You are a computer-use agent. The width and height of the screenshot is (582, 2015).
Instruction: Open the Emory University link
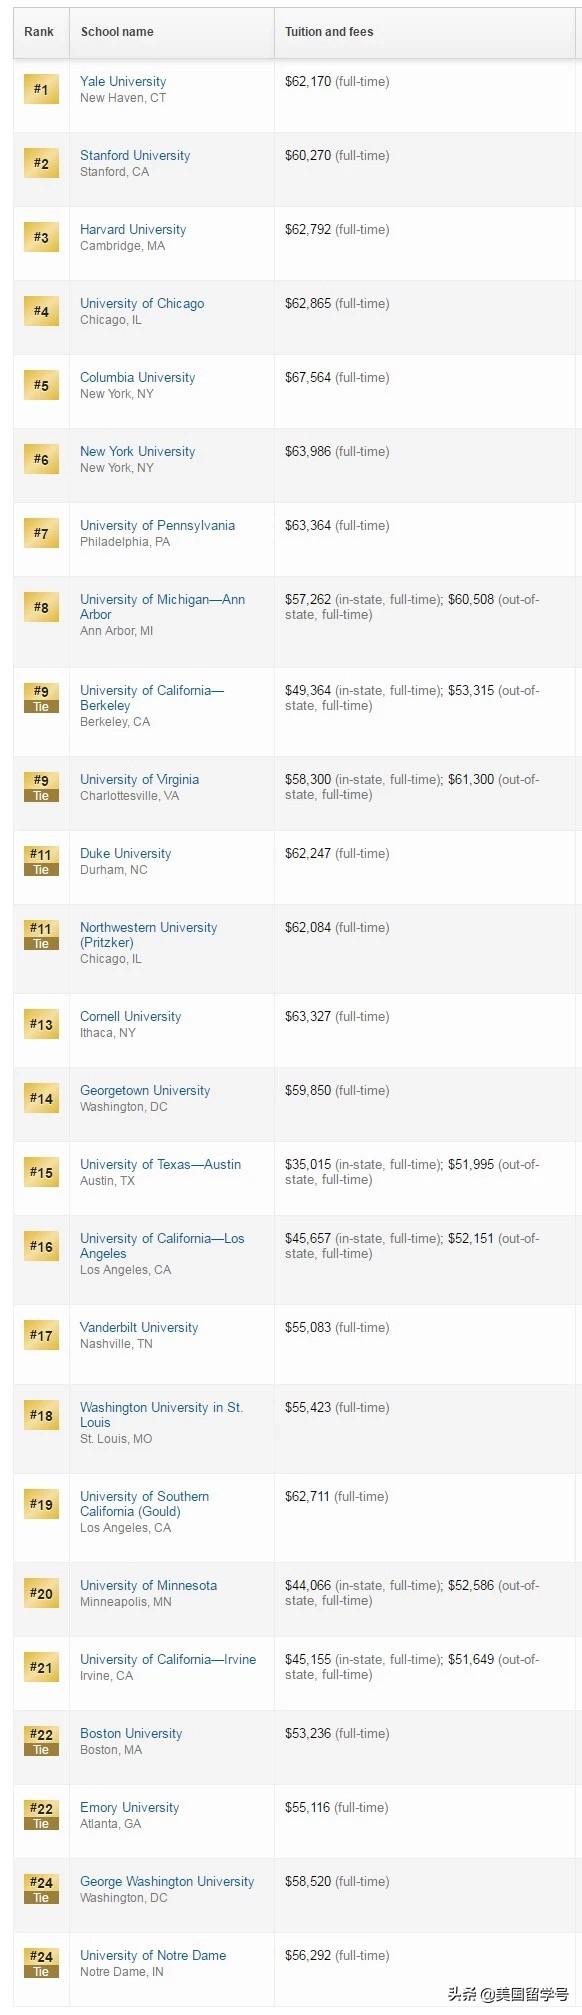tap(130, 1807)
